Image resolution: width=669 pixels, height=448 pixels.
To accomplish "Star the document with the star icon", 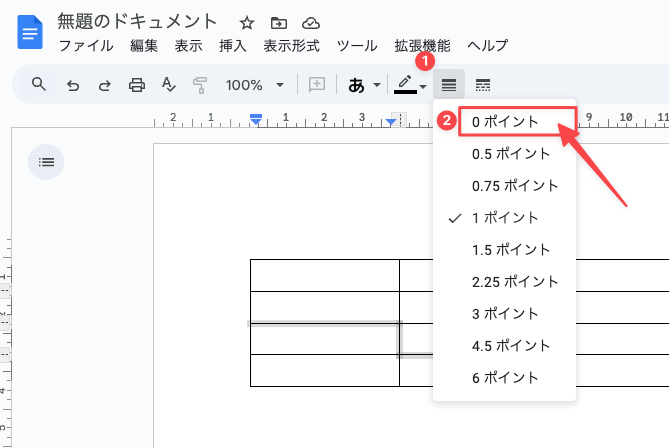I will coord(247,22).
